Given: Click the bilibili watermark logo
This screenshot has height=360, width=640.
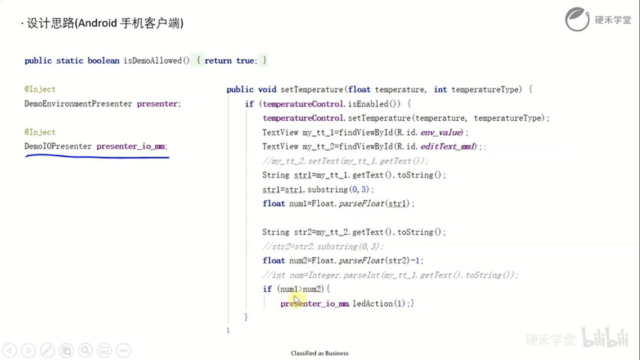Looking at the screenshot, I should pos(605,338).
